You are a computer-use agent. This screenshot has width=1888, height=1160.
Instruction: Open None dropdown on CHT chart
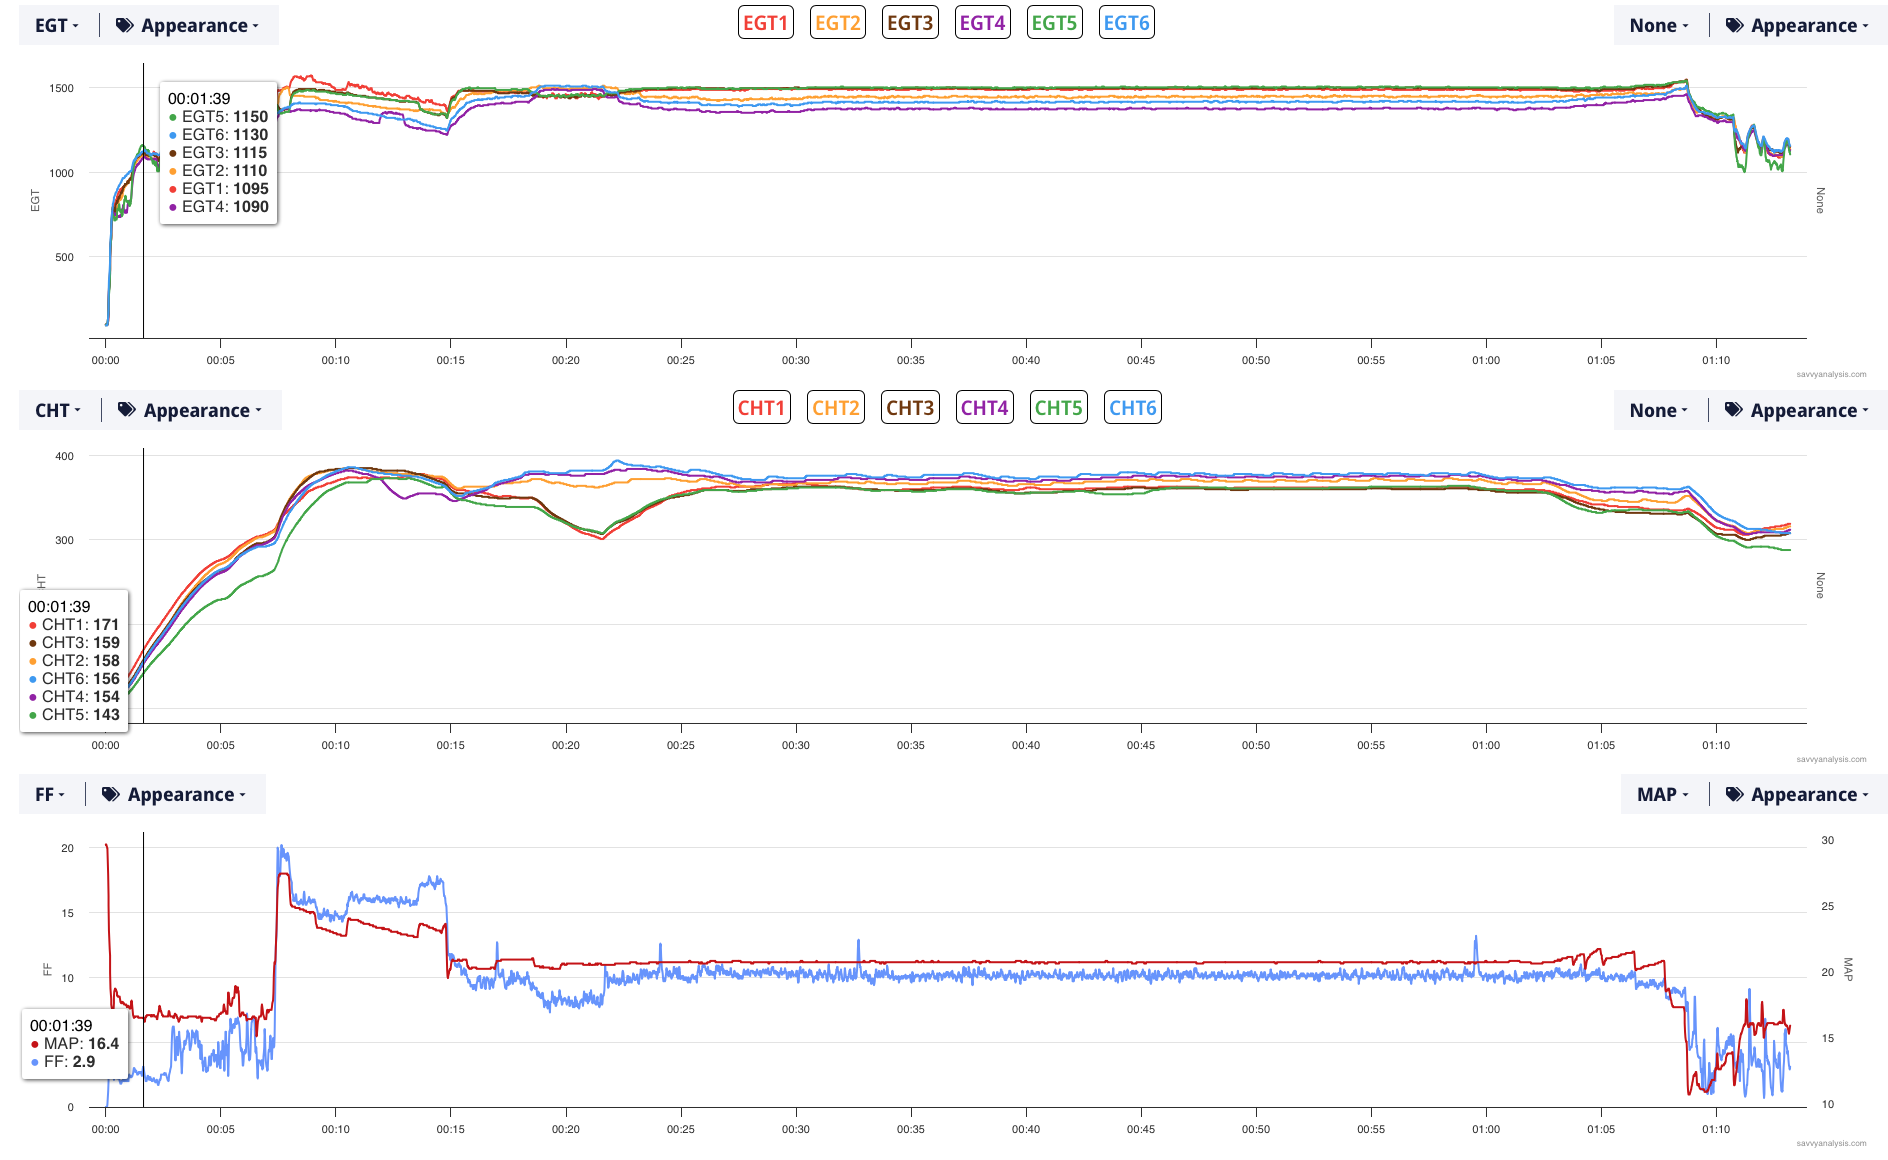[x=1658, y=410]
